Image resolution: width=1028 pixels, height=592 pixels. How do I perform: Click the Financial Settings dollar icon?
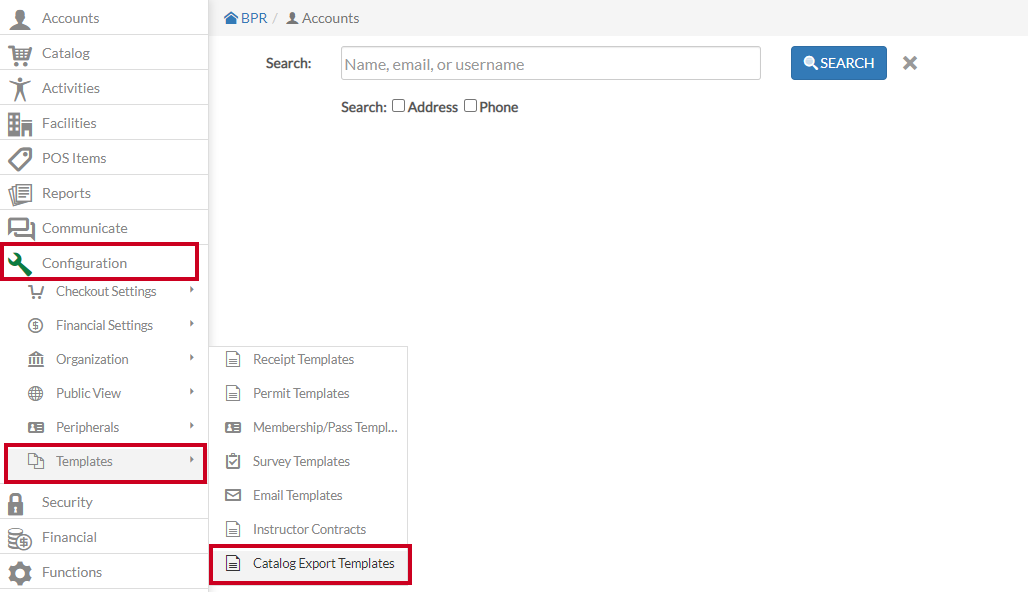(x=35, y=326)
